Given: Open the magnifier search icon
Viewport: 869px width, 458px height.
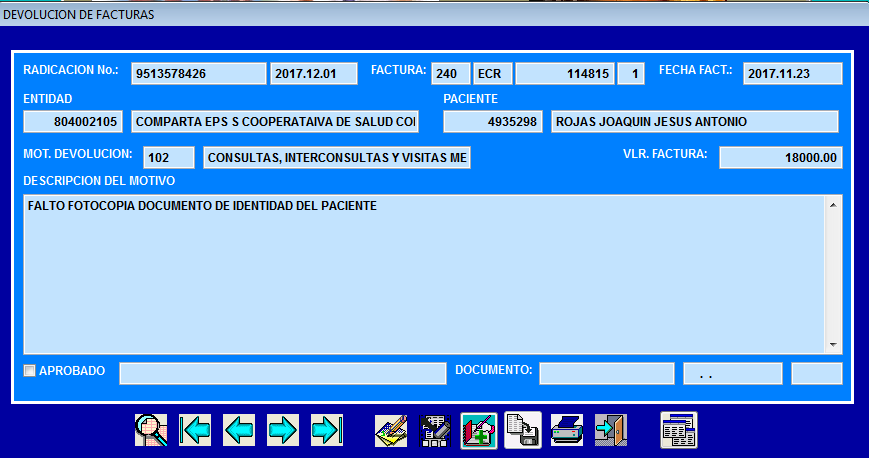Looking at the screenshot, I should coord(151,430).
